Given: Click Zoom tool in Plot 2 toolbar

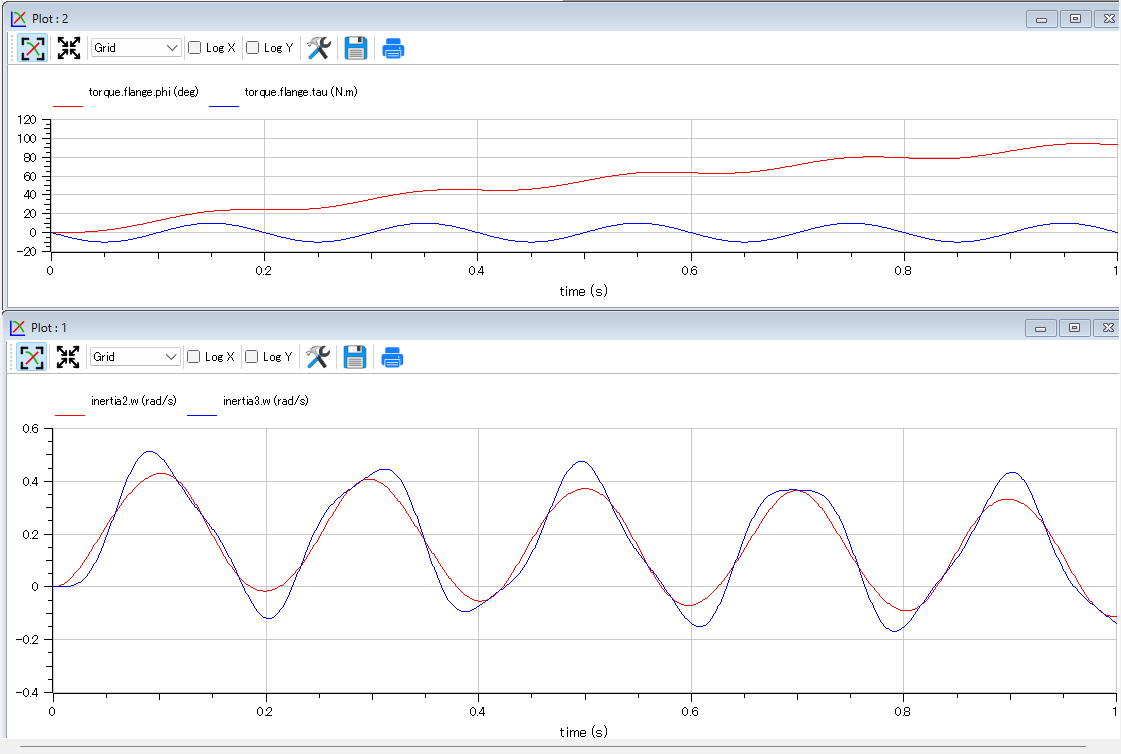Looking at the screenshot, I should tap(33, 49).
